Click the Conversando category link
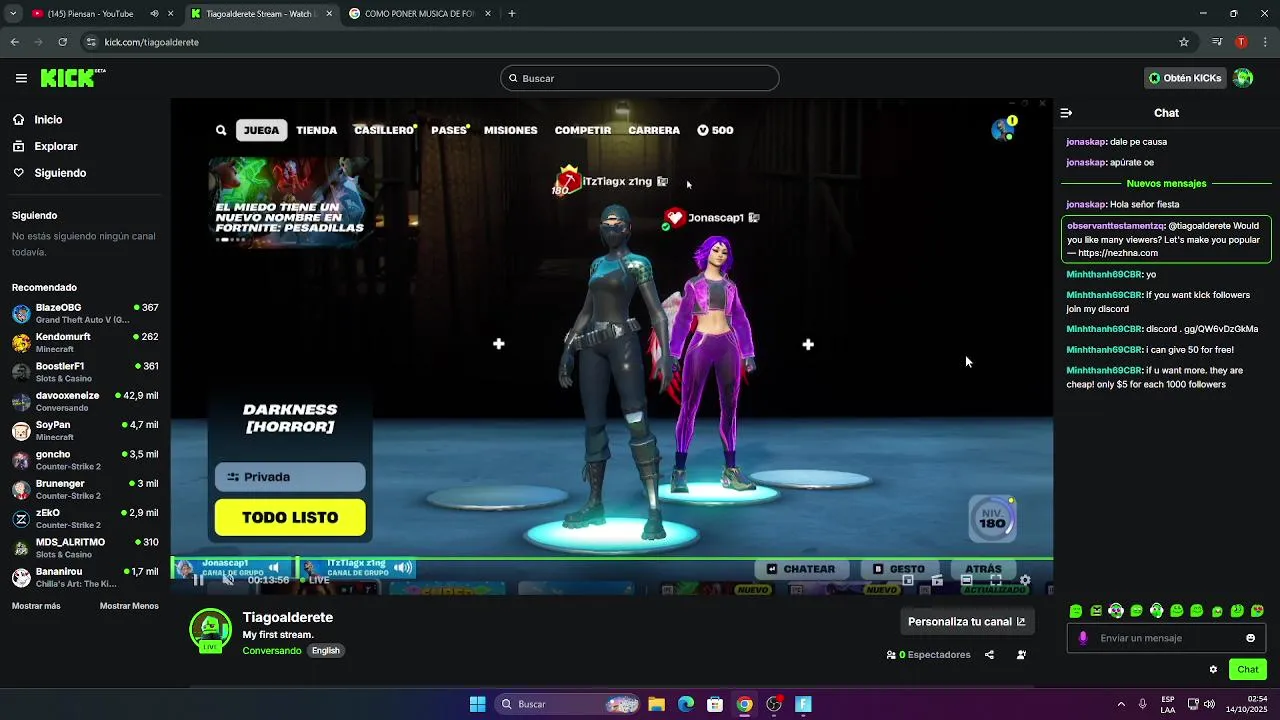This screenshot has width=1280, height=720. point(272,651)
